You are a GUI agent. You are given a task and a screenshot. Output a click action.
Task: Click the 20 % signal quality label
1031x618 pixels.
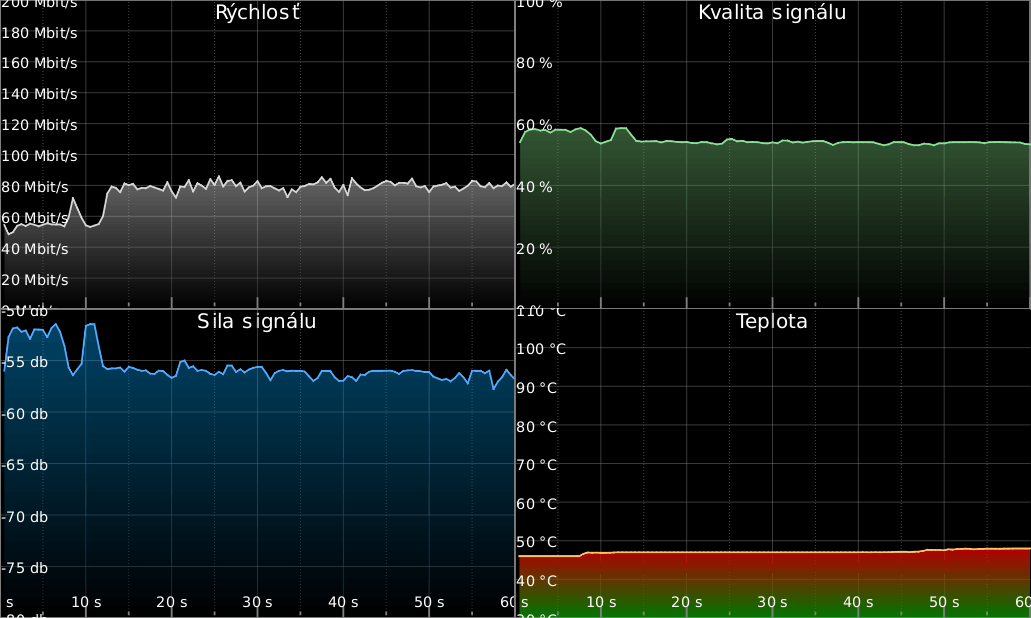535,249
